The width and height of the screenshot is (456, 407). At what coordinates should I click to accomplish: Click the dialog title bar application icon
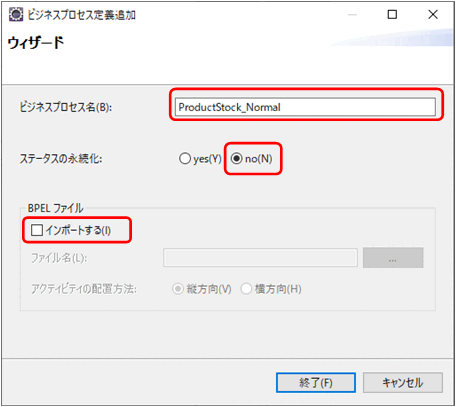click(16, 15)
